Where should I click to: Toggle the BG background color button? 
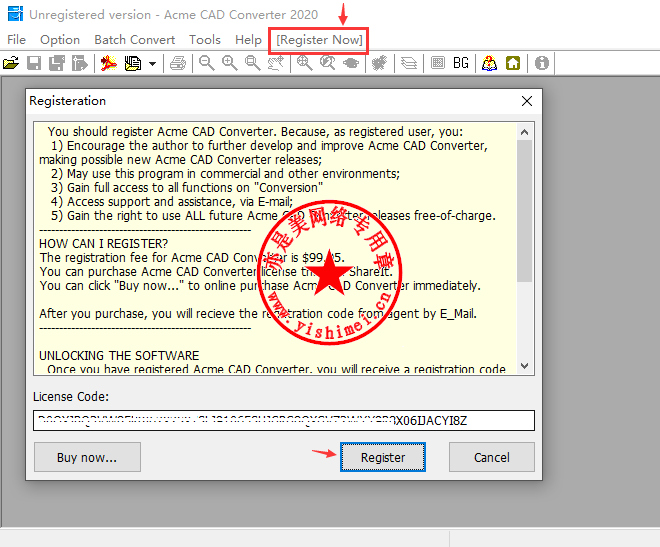coord(461,63)
